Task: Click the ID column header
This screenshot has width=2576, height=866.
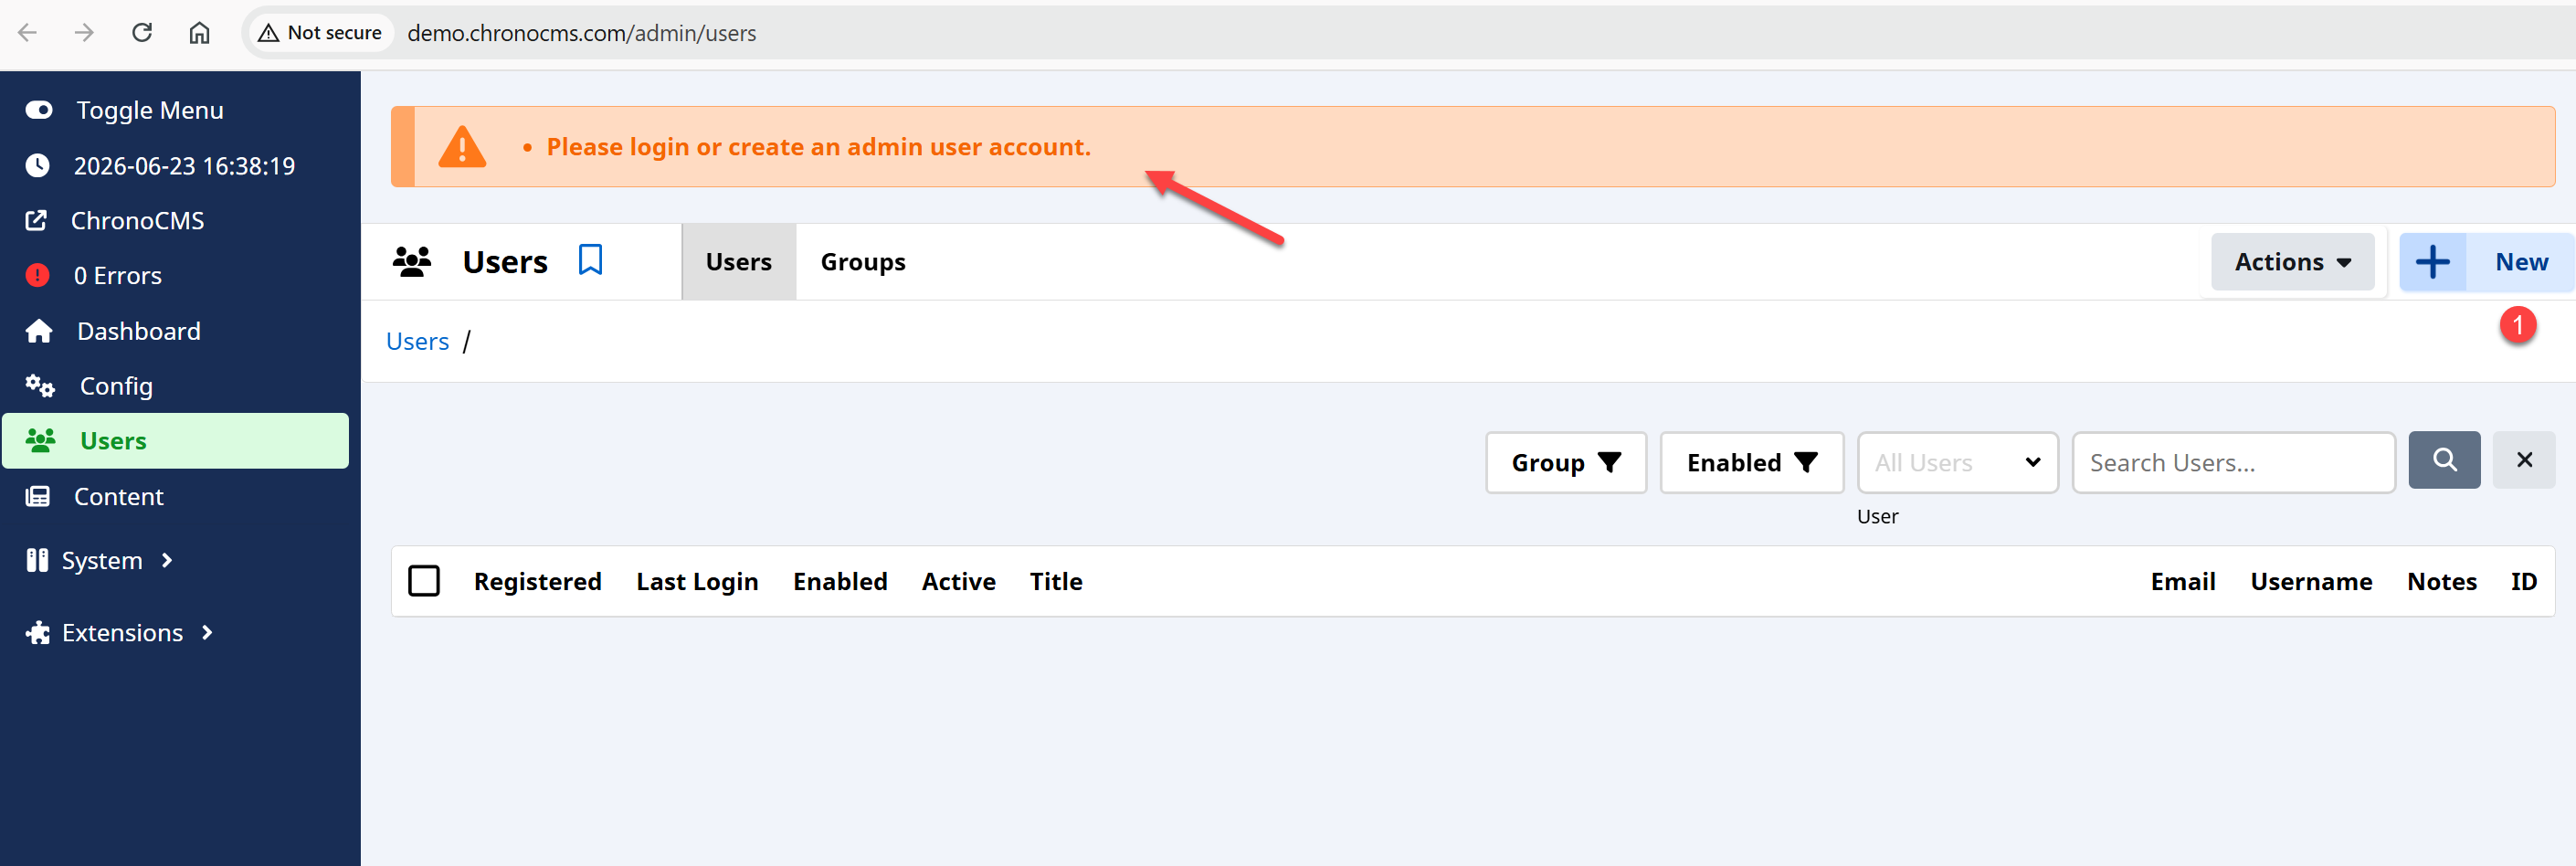Action: (2523, 581)
